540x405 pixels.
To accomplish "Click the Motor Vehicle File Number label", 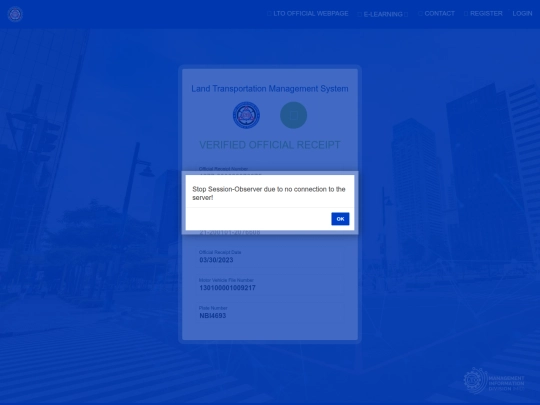I will pyautogui.click(x=226, y=280).
